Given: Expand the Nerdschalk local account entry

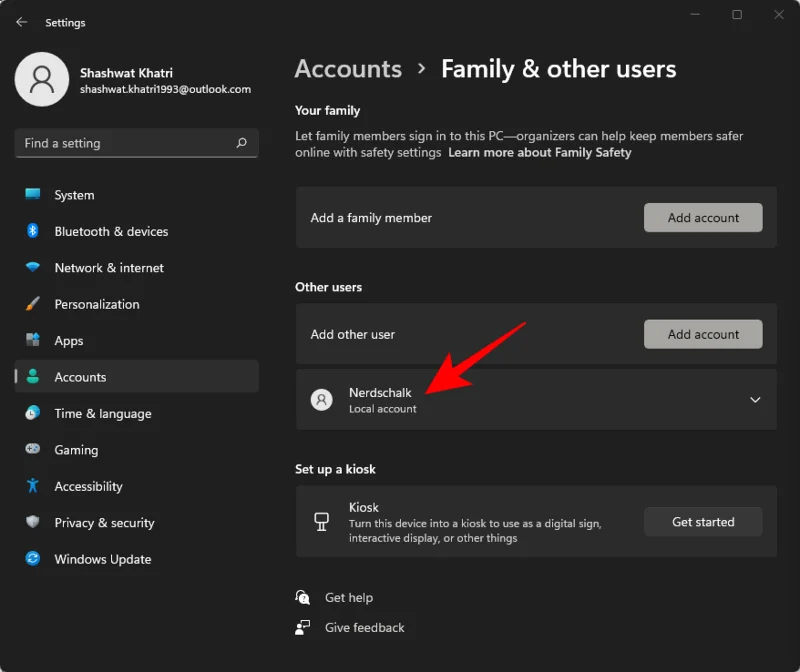Looking at the screenshot, I should pos(756,399).
